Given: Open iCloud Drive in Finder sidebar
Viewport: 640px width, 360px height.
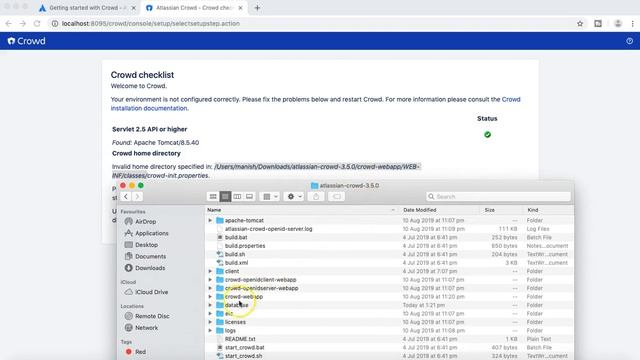Looking at the screenshot, I should click(146, 292).
